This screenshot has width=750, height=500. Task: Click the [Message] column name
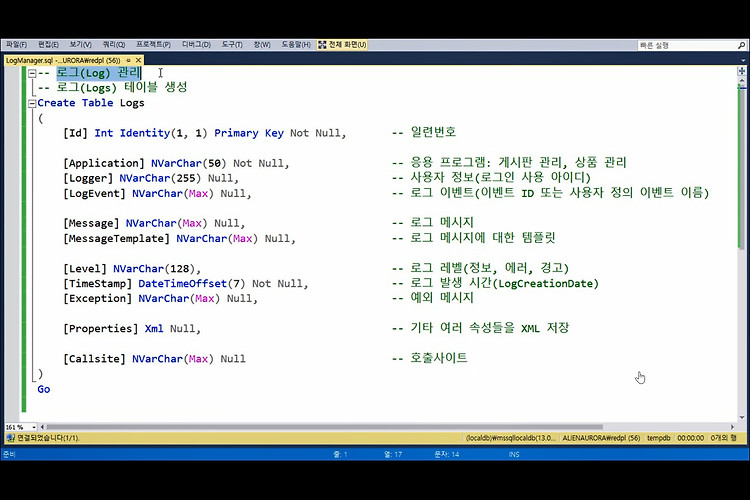click(x=91, y=223)
